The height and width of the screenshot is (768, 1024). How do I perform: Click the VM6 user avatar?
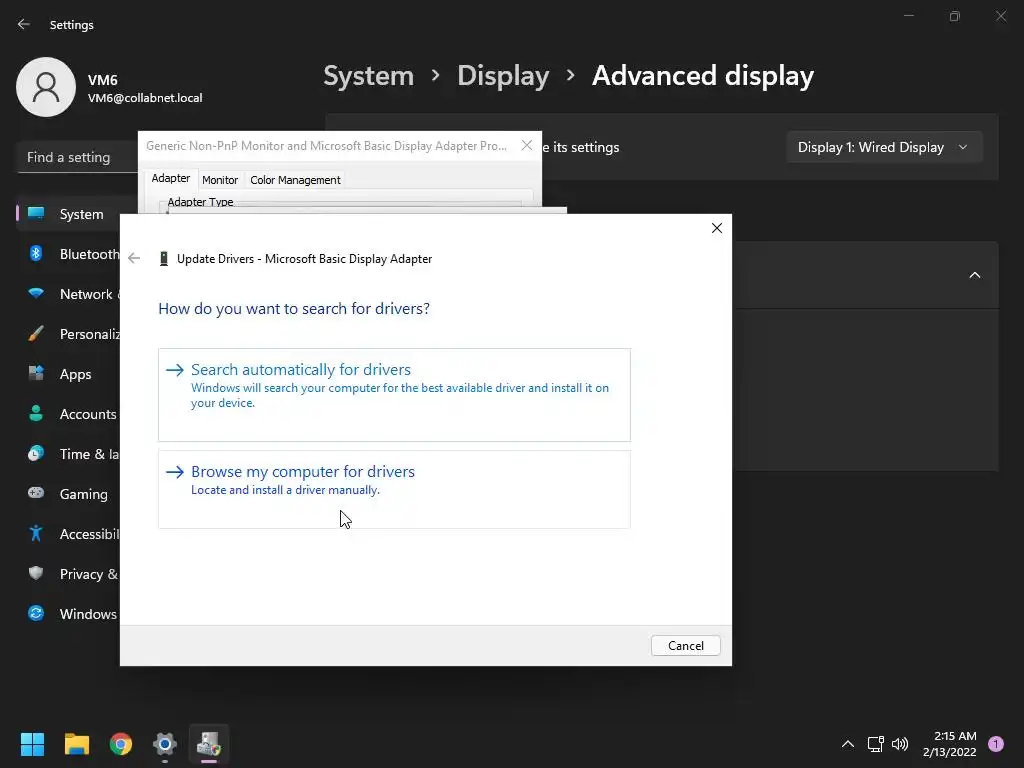[46, 87]
